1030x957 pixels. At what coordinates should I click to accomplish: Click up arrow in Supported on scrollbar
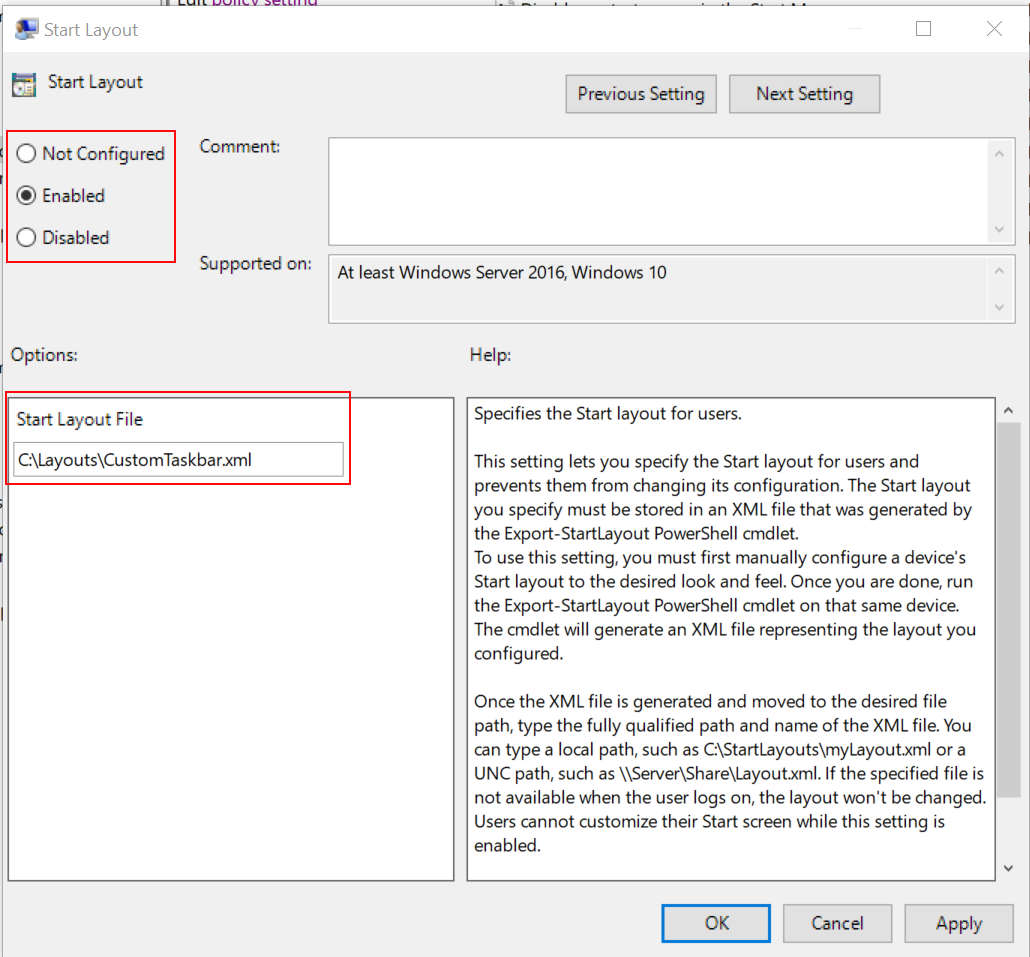coord(998,271)
